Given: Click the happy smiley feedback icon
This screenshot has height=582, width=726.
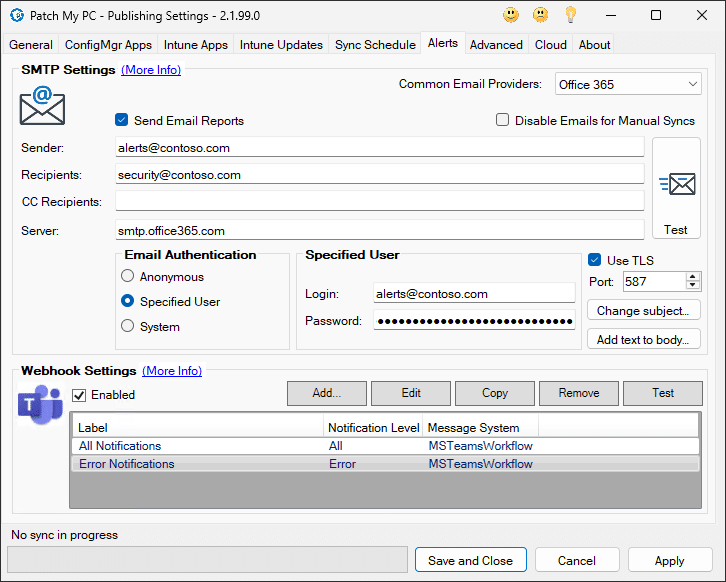Looking at the screenshot, I should 511,15.
